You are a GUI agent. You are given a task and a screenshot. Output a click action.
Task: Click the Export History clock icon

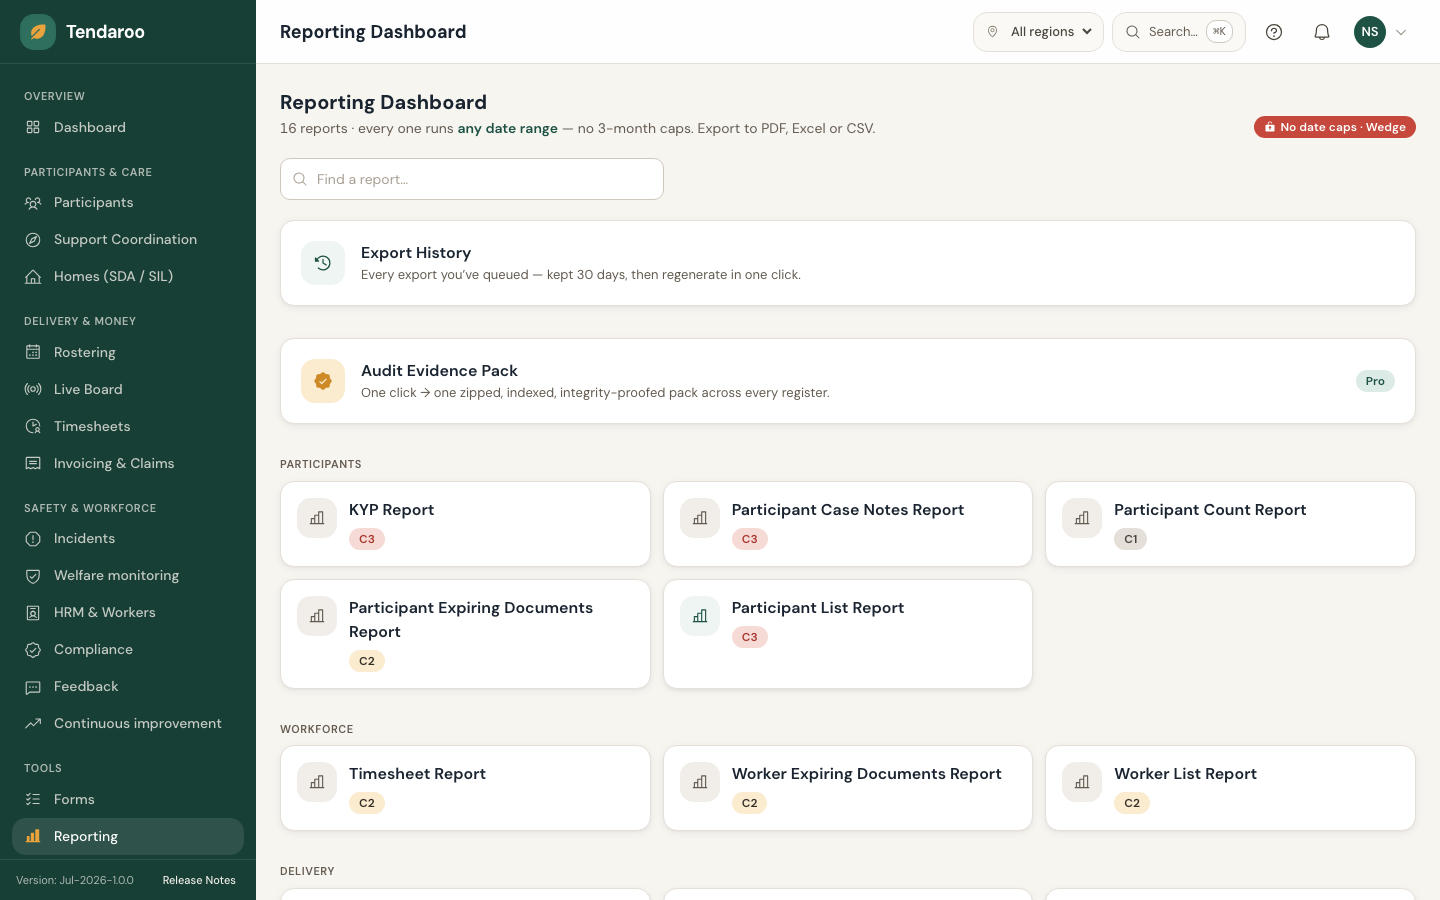point(323,263)
